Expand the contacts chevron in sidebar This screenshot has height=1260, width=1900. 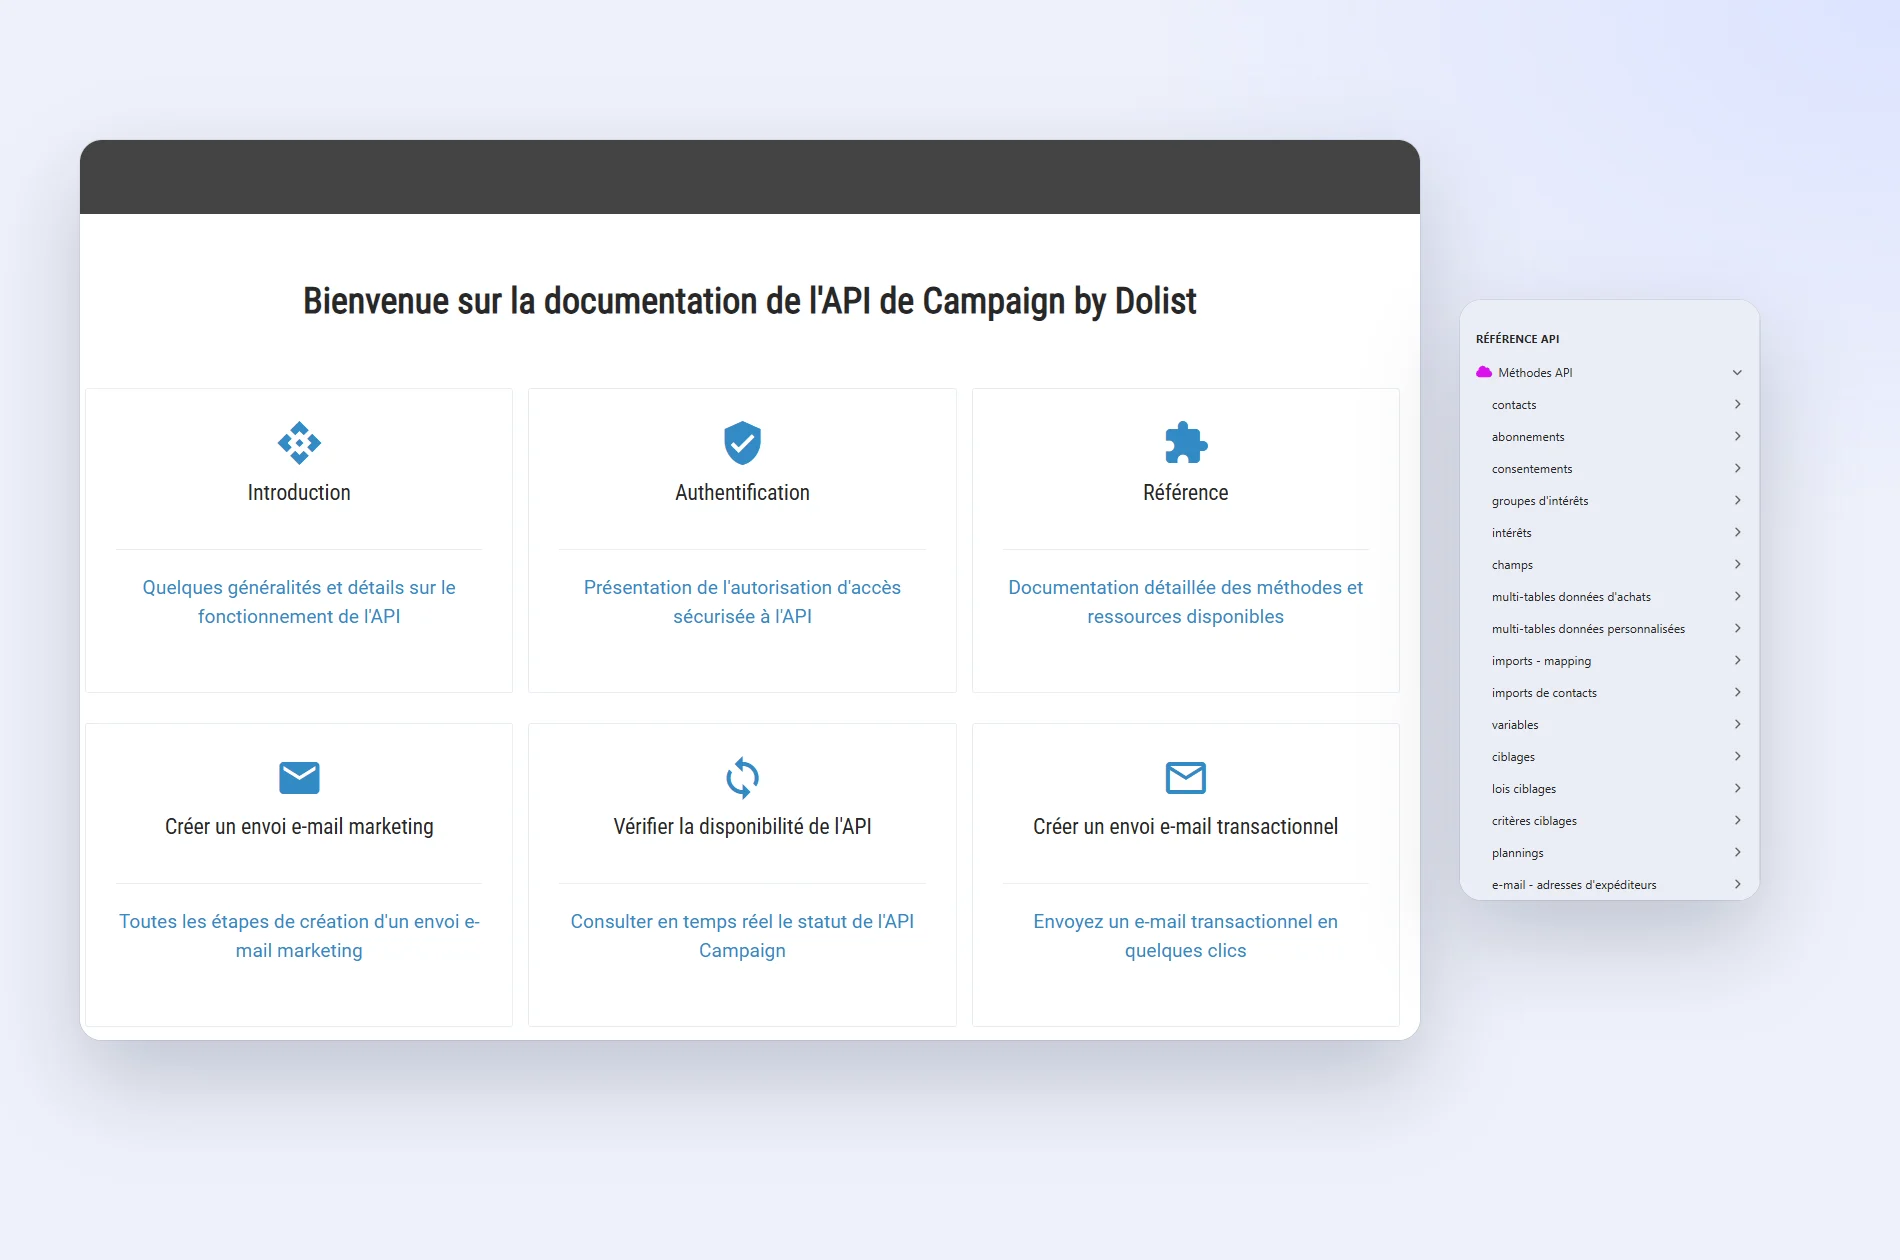[x=1738, y=404]
